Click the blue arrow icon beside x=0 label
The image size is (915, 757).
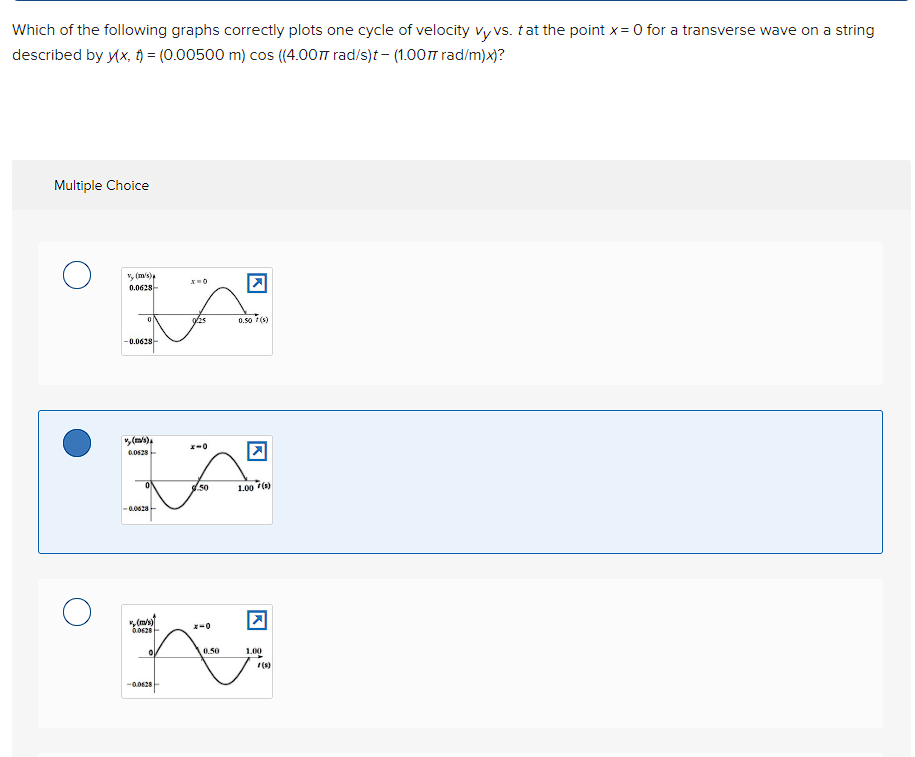pos(258,284)
